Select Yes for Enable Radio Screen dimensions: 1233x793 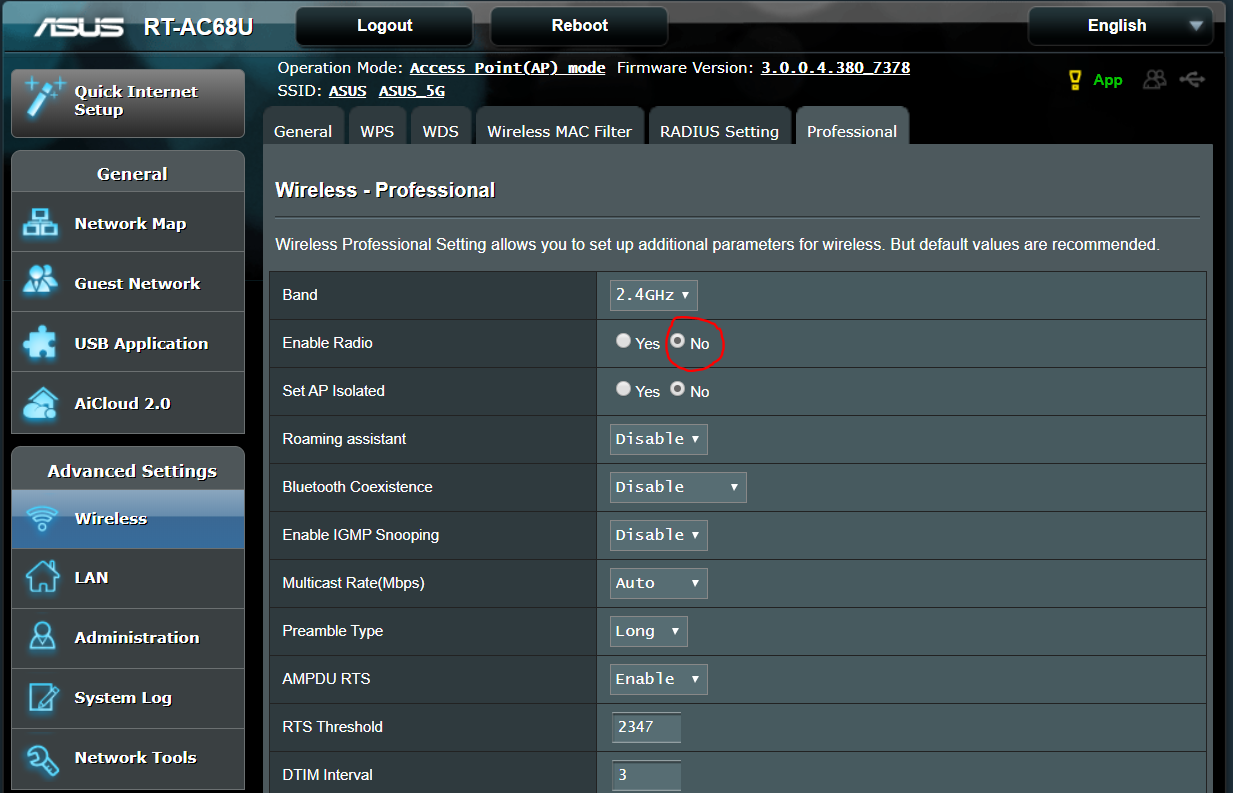pos(624,342)
